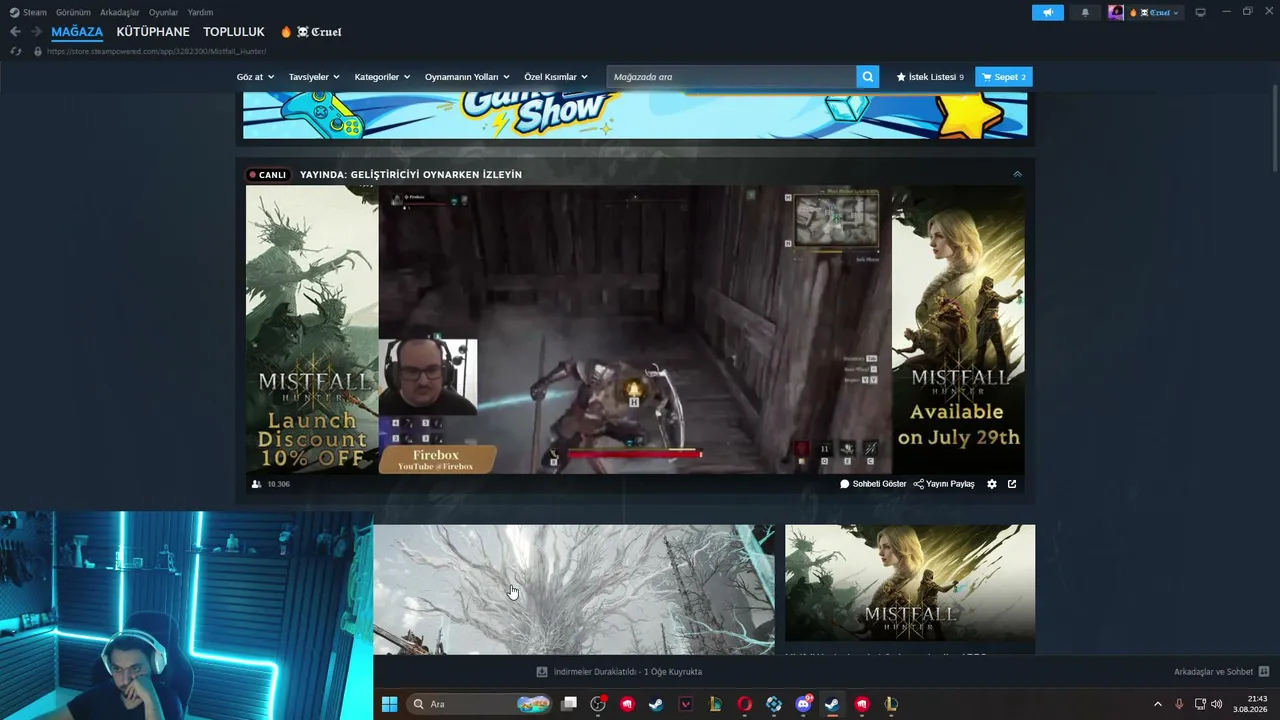Collapse the live broadcast section
1280x720 pixels.
tap(1018, 174)
